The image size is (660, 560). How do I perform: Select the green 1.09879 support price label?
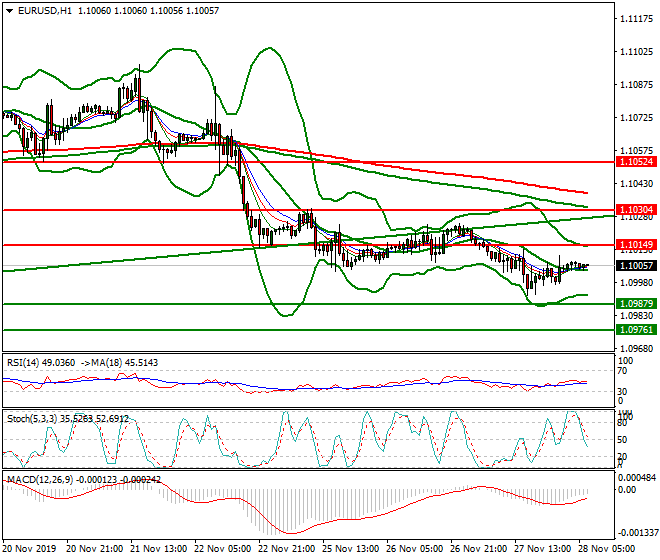tap(636, 304)
